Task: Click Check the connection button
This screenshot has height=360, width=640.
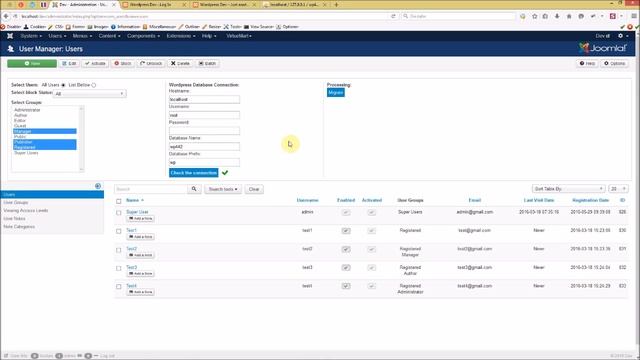Action: coord(193,173)
